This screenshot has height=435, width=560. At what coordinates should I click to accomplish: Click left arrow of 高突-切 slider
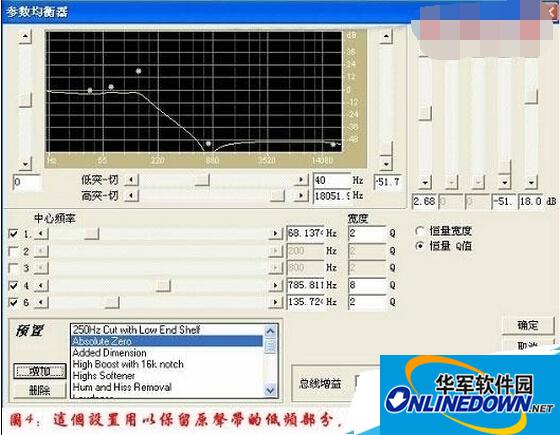point(131,196)
